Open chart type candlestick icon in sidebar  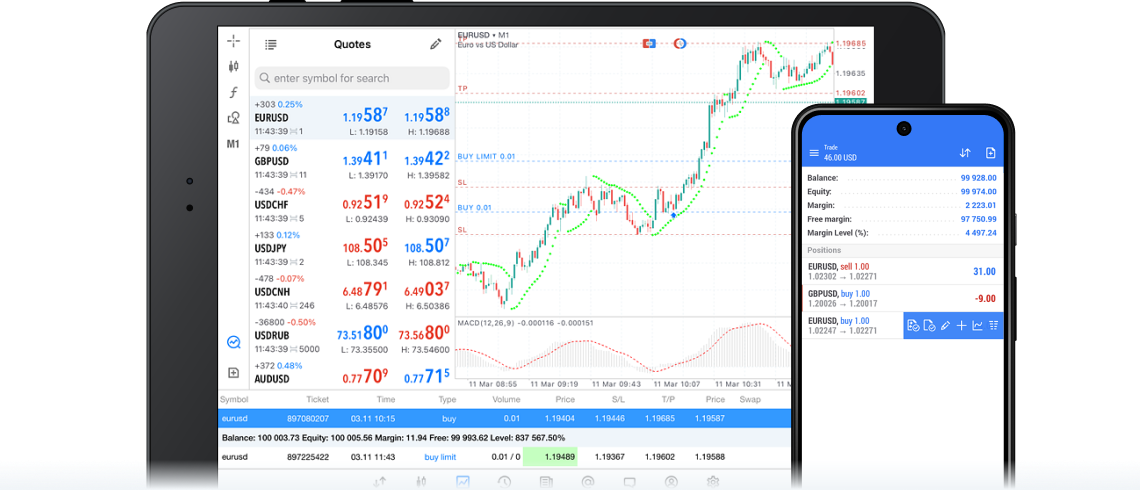(233, 66)
